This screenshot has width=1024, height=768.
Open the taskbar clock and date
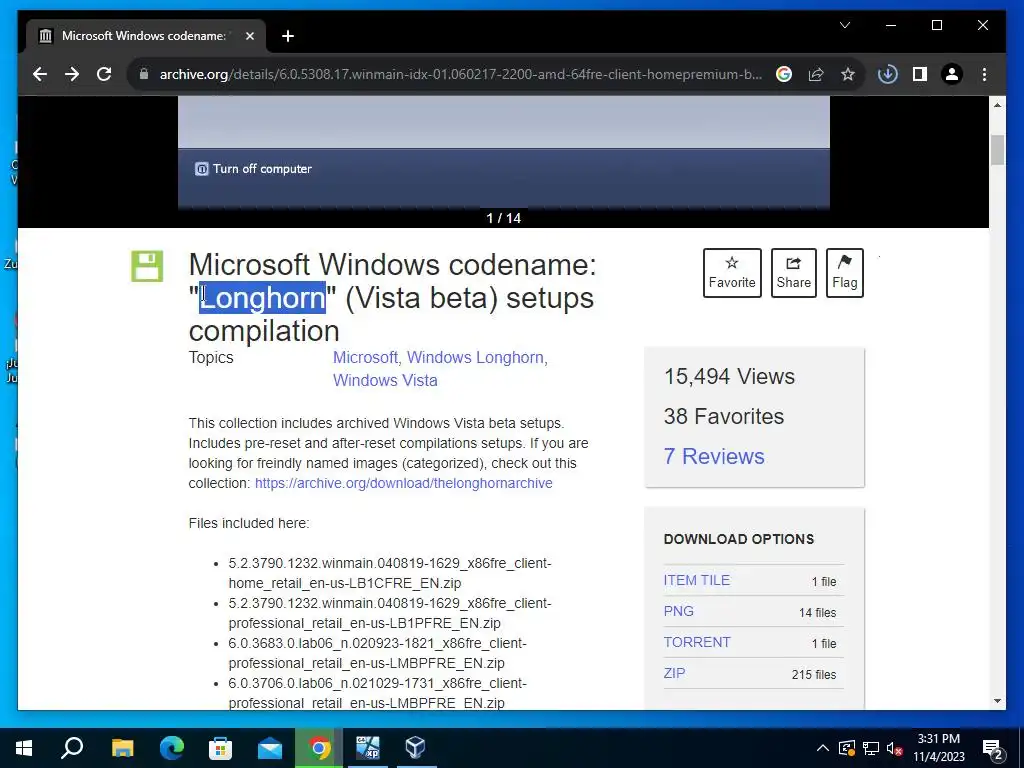pyautogui.click(x=939, y=748)
